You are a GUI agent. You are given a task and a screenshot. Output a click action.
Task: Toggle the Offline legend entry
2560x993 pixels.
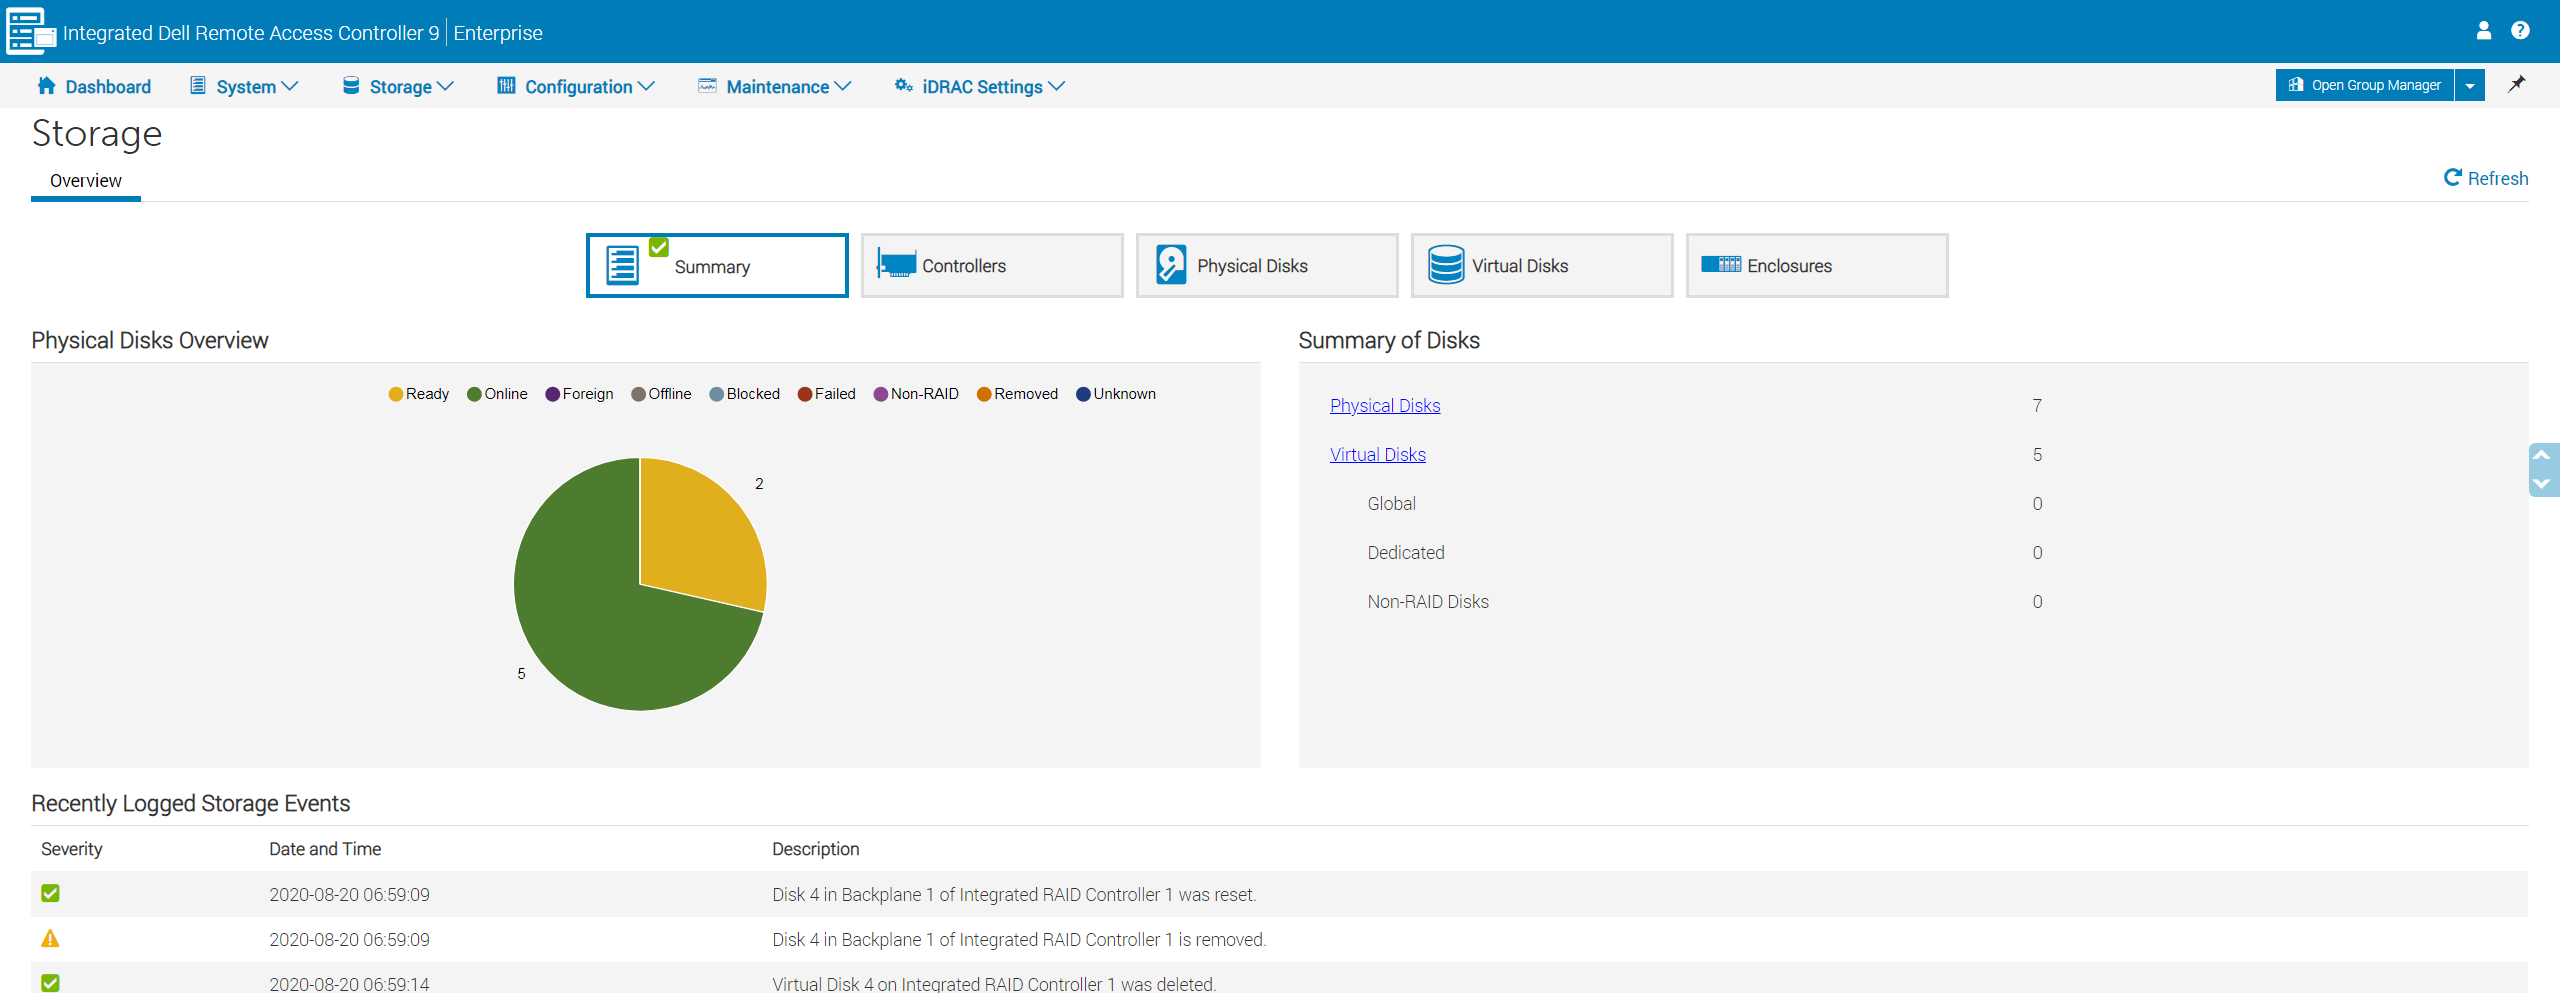point(662,394)
